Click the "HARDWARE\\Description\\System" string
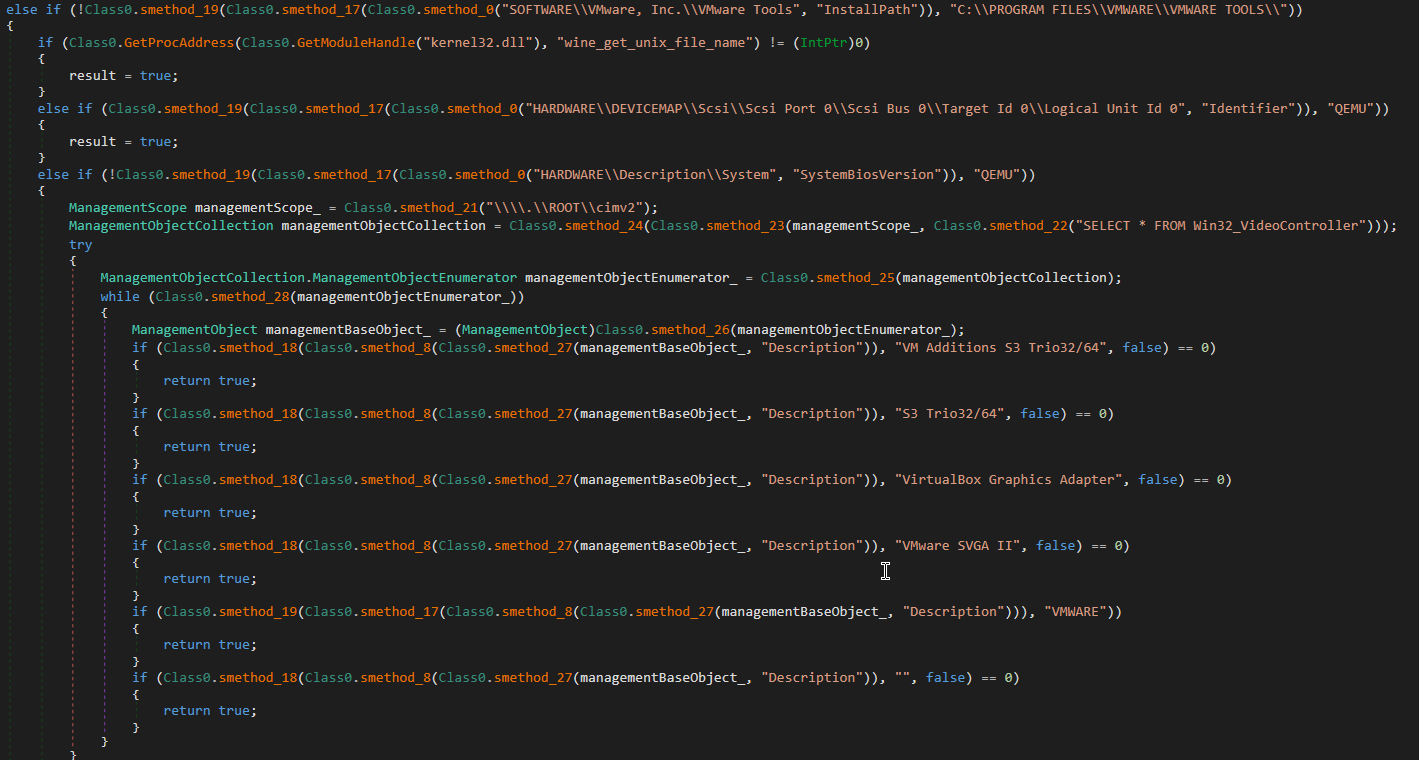Screen dimensions: 1419x760 click(657, 175)
